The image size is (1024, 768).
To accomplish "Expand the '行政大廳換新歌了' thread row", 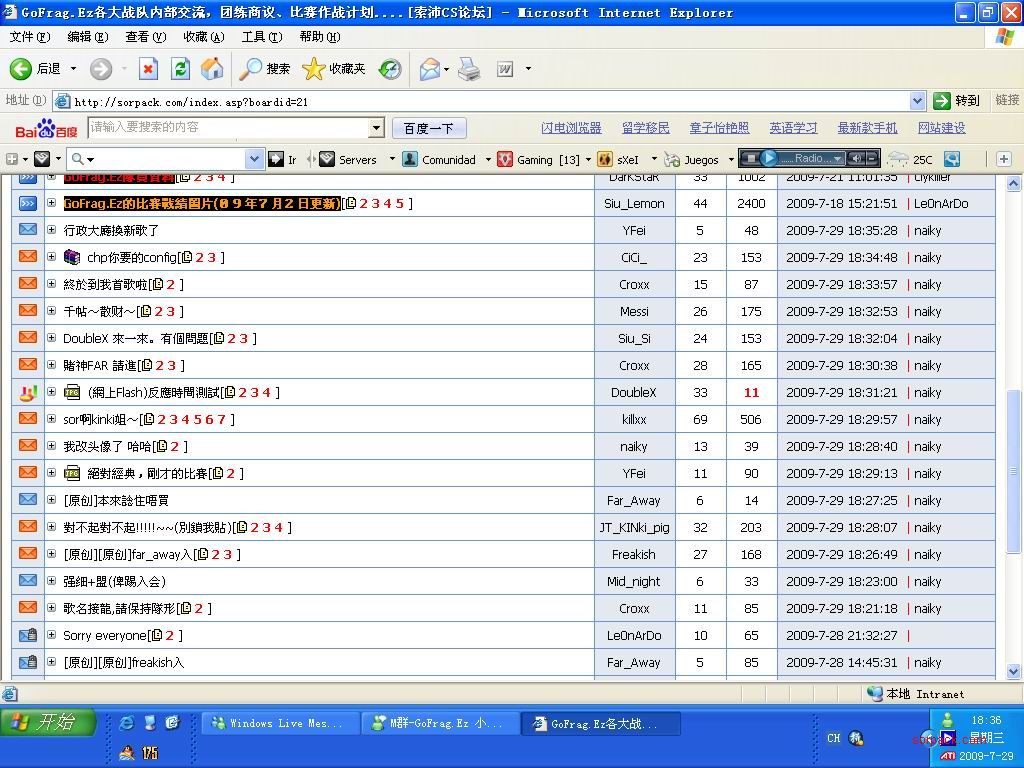I will coord(52,230).
